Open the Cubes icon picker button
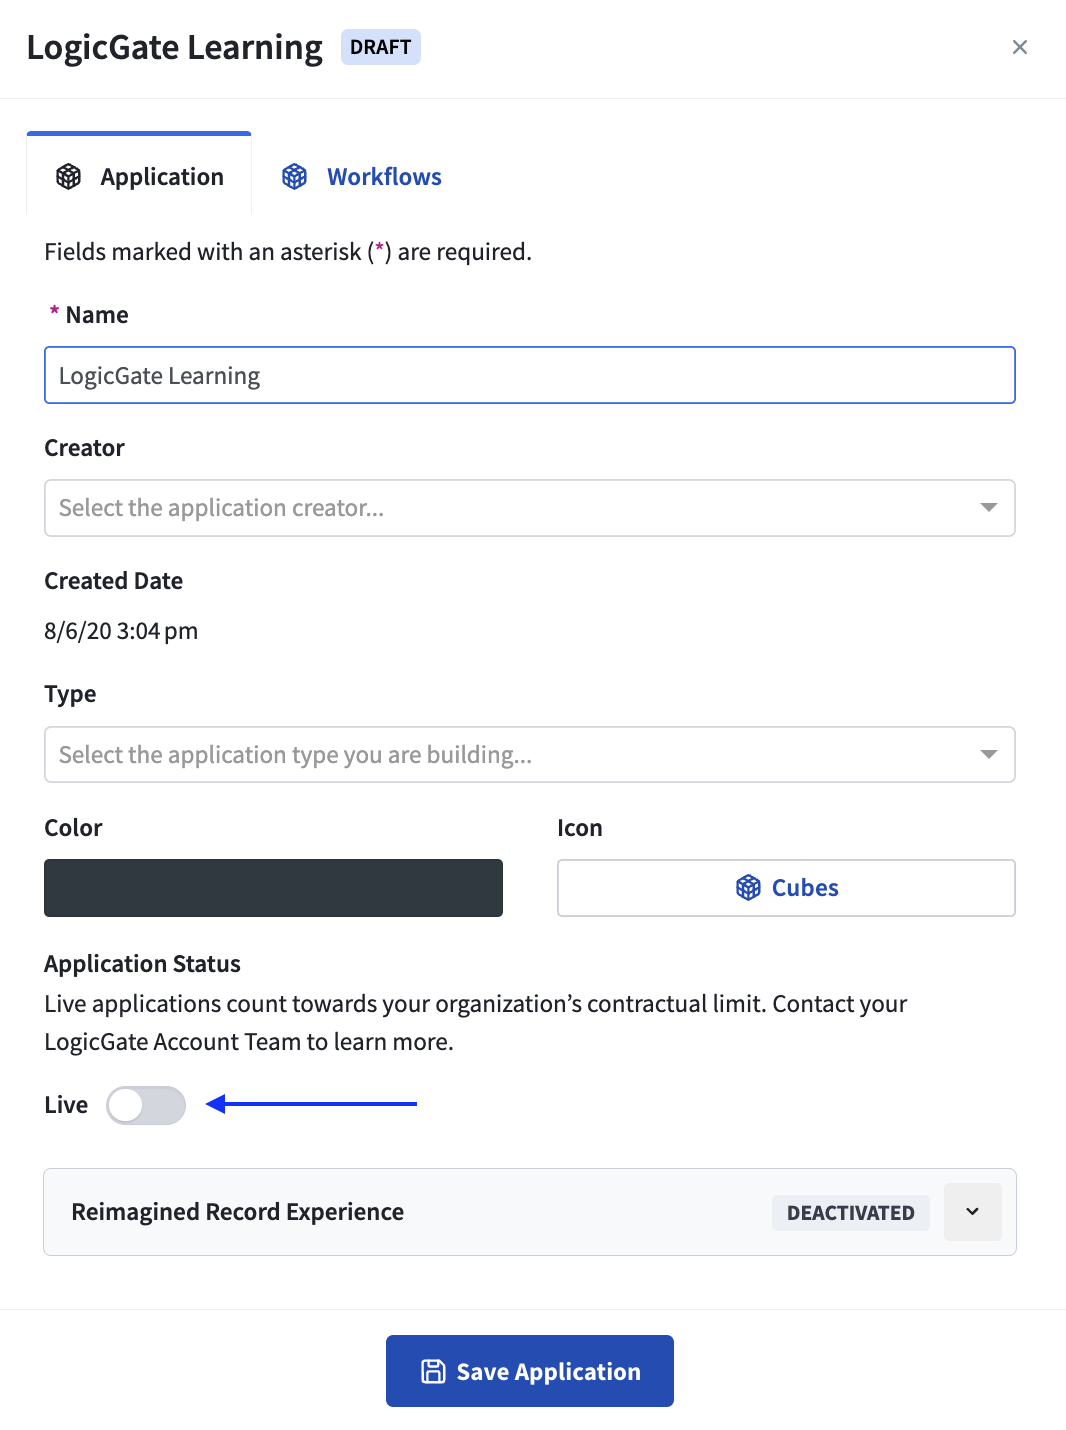1066x1430 pixels. tap(786, 888)
